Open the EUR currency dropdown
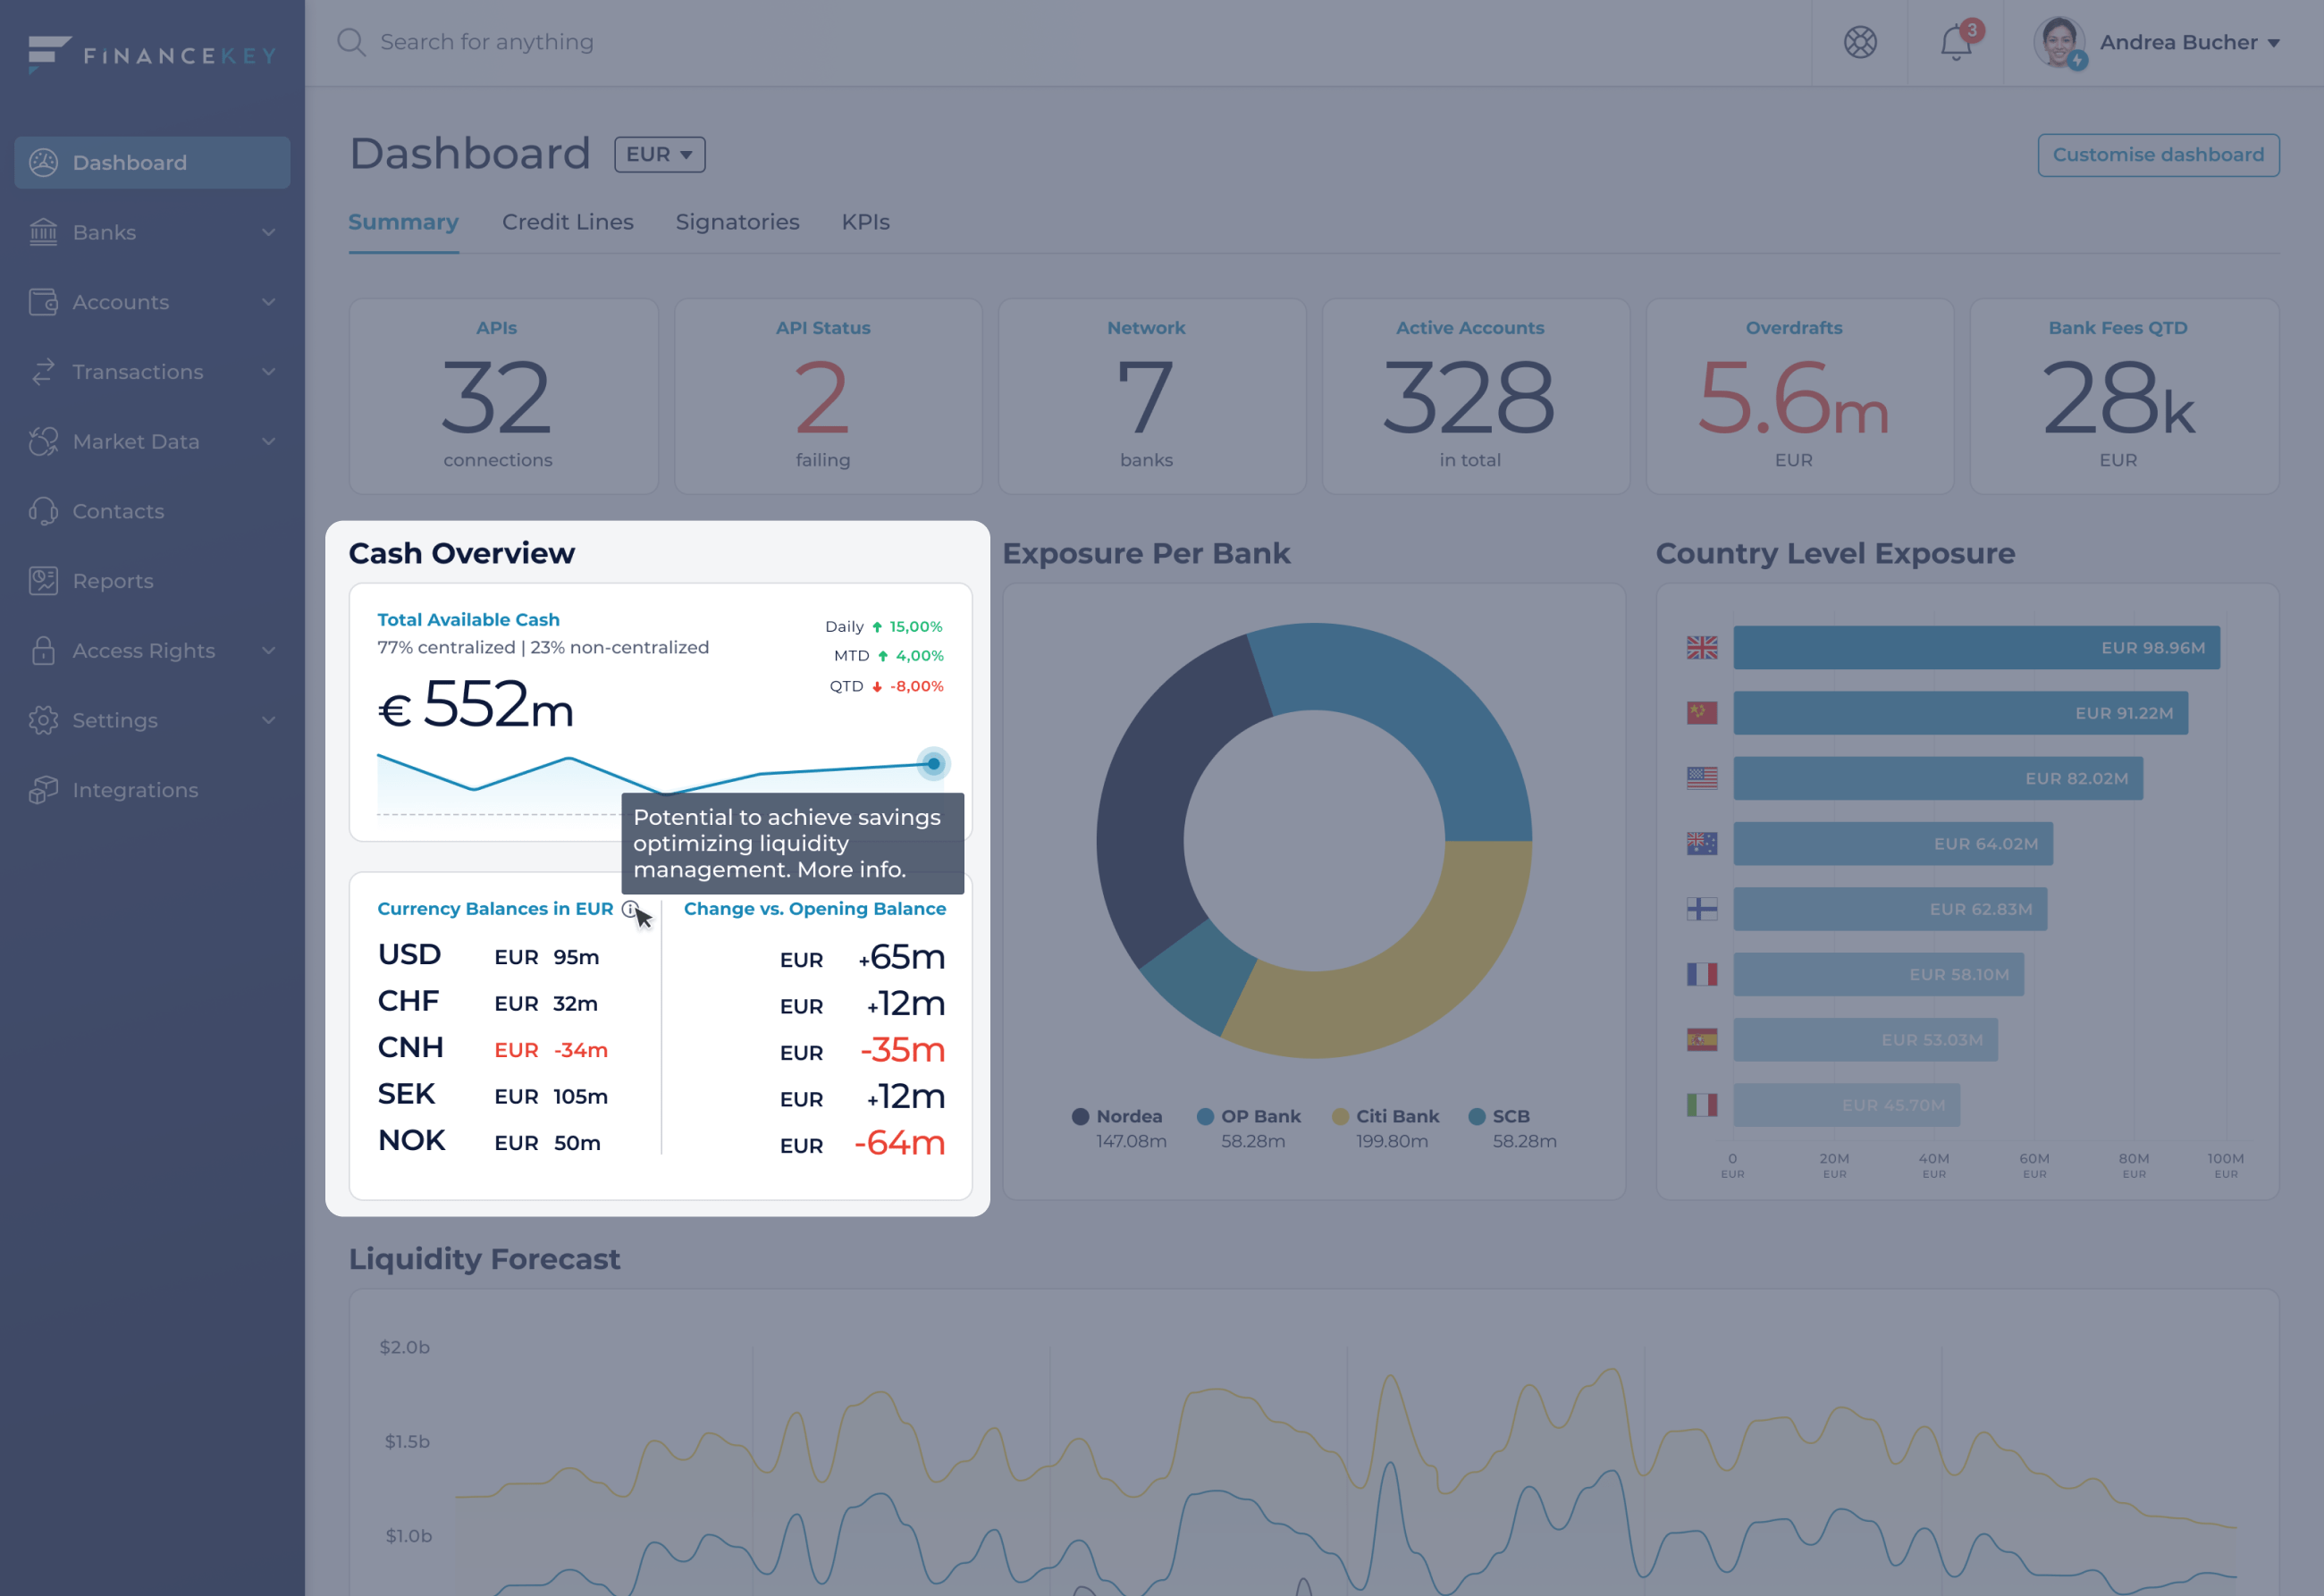 click(x=659, y=155)
